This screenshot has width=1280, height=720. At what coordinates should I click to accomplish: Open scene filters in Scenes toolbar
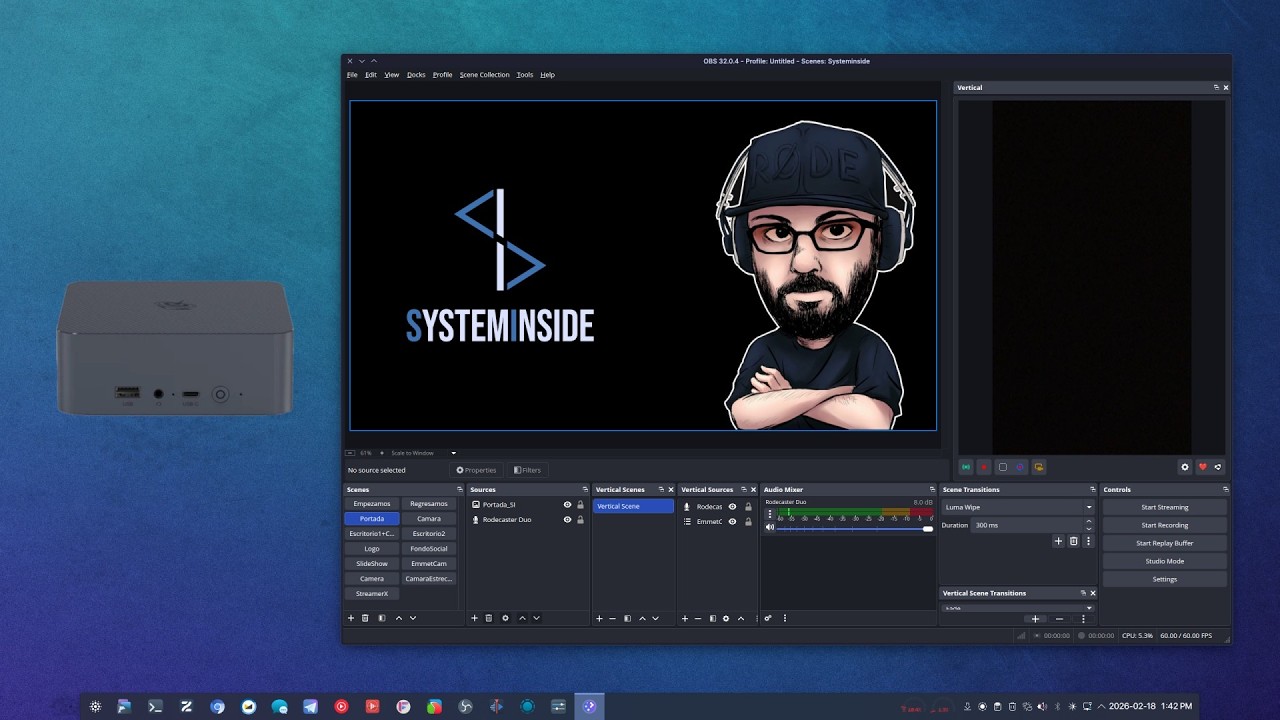click(382, 618)
